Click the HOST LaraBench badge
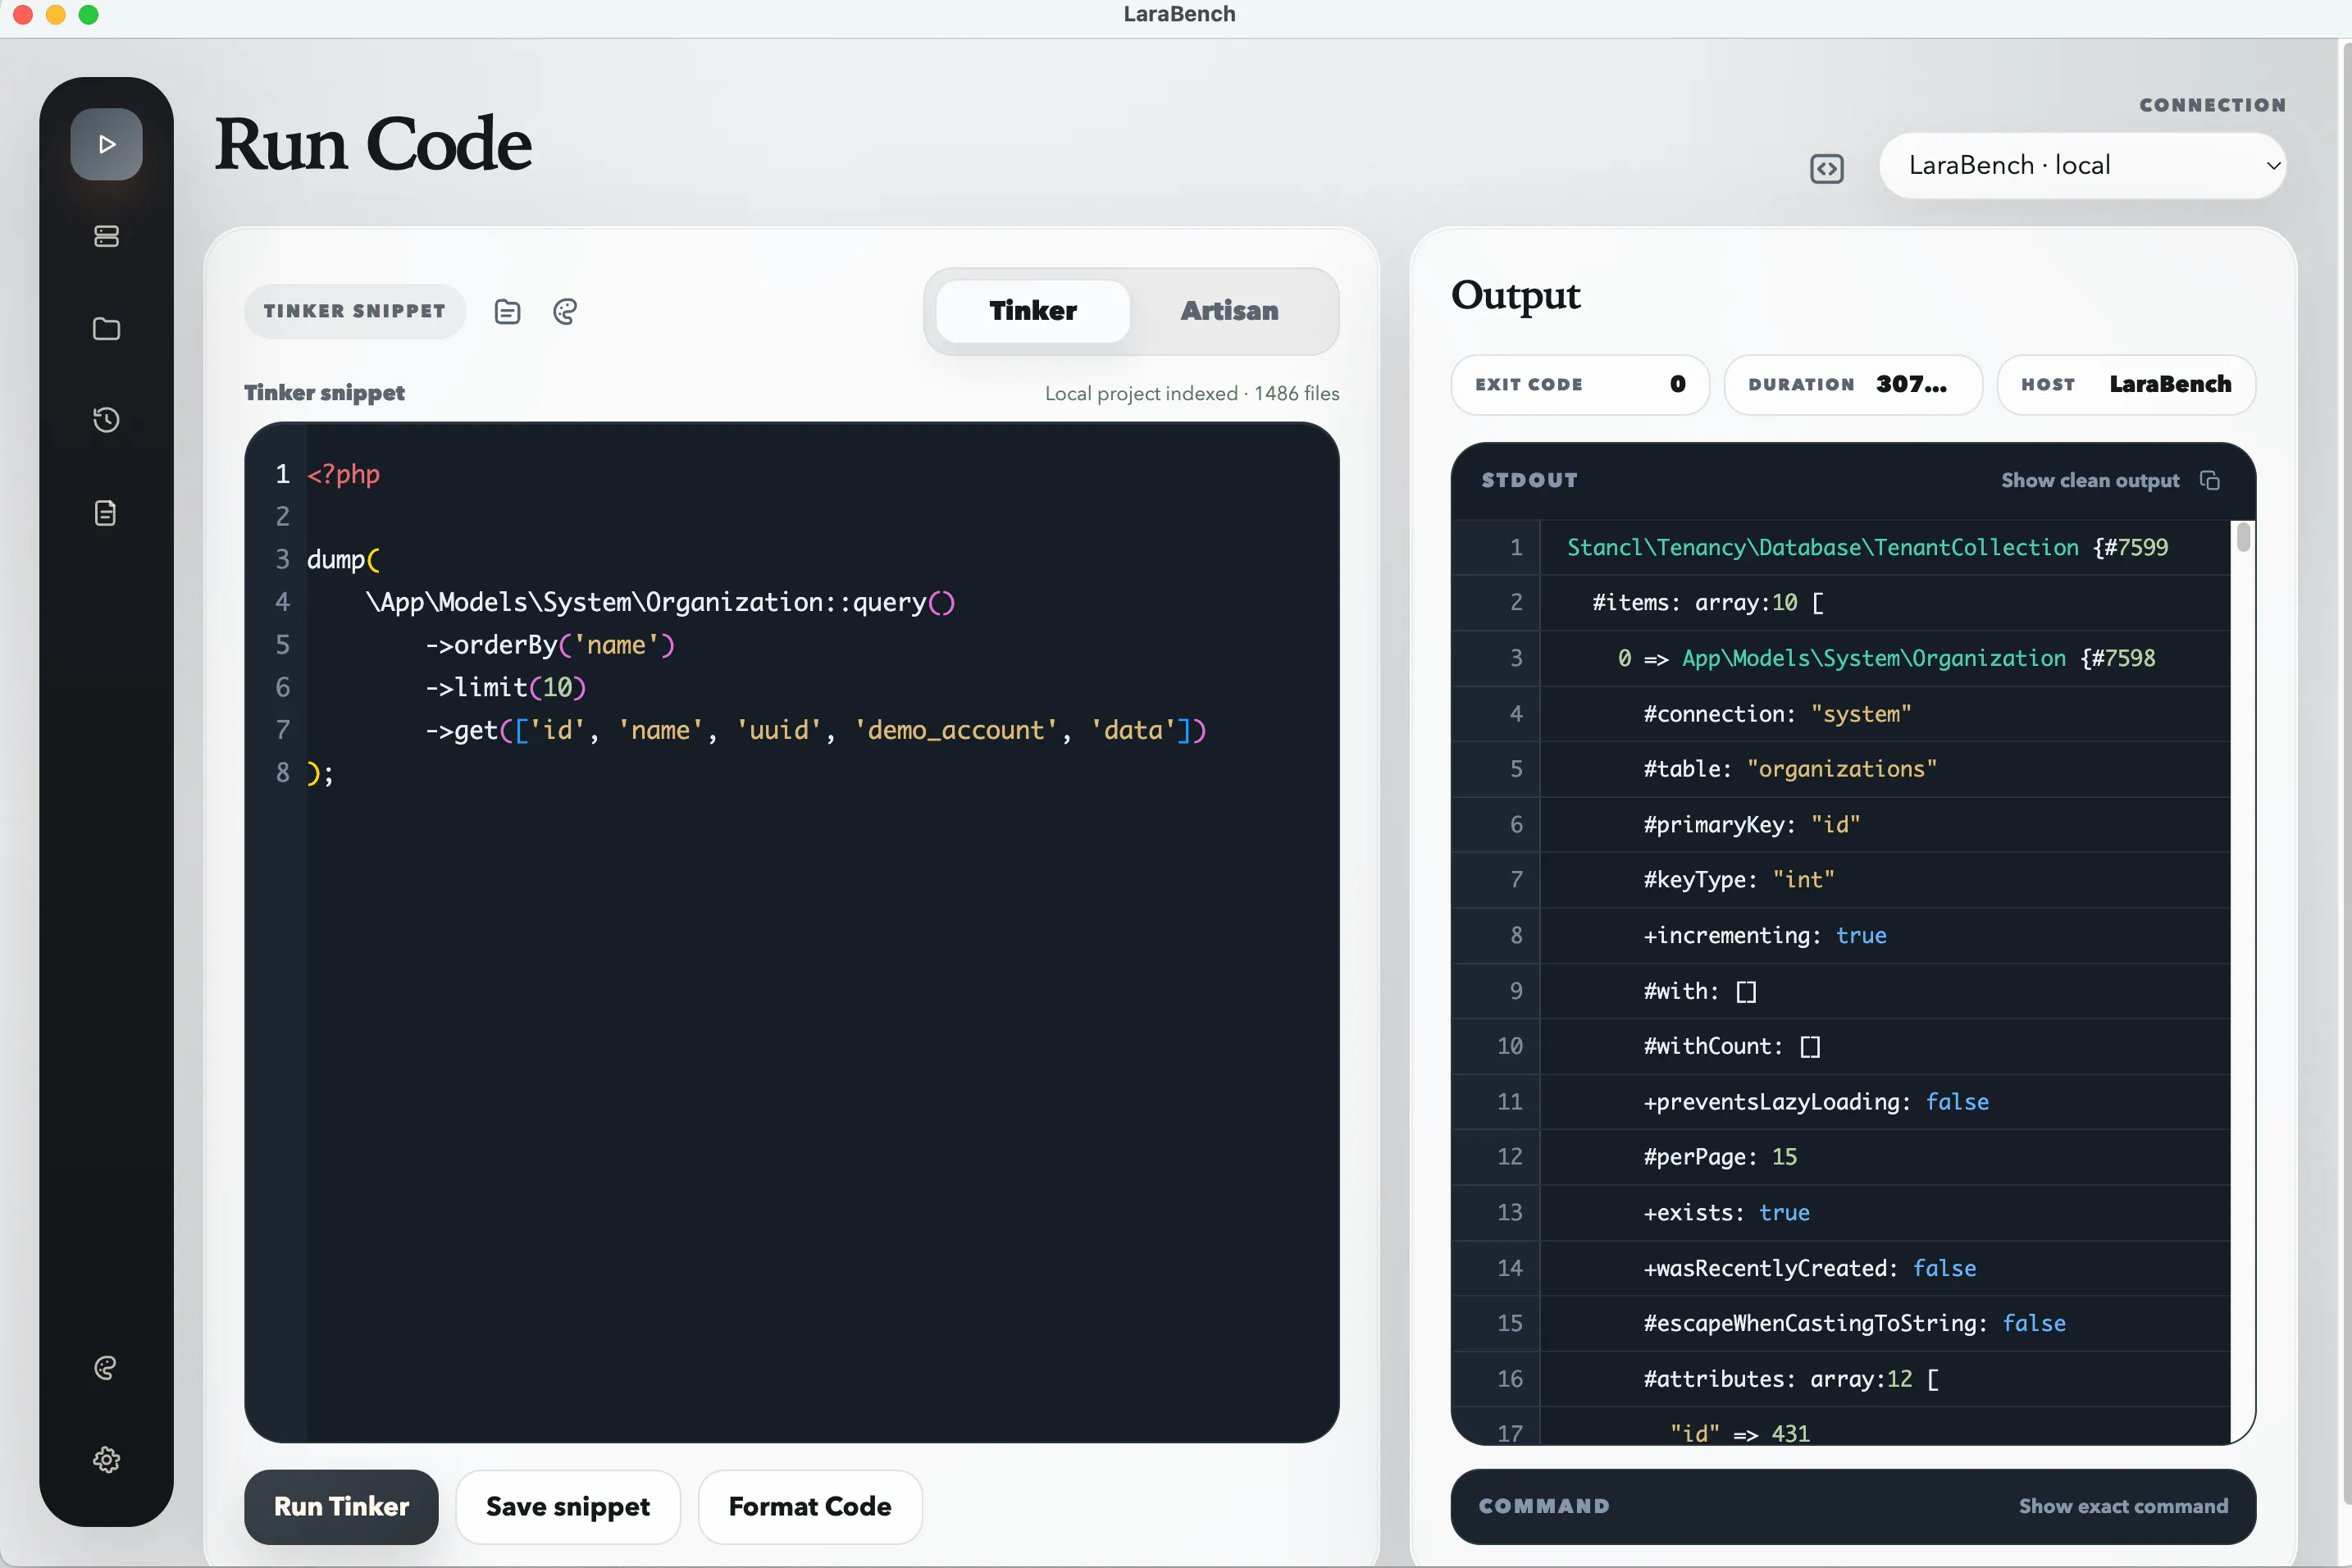The height and width of the screenshot is (1568, 2352). tap(2126, 385)
